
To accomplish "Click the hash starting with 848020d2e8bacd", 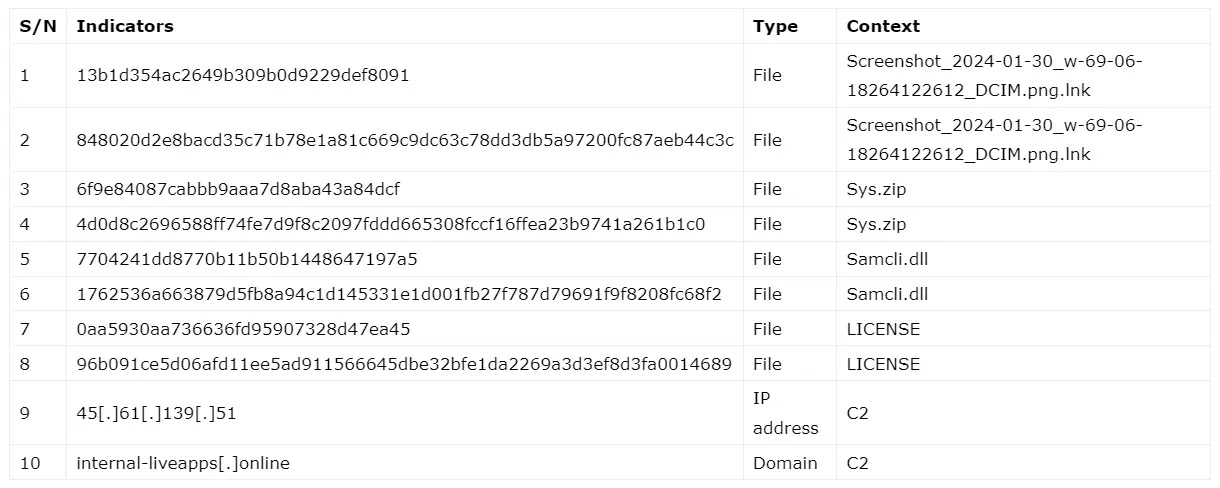I will 405,141.
